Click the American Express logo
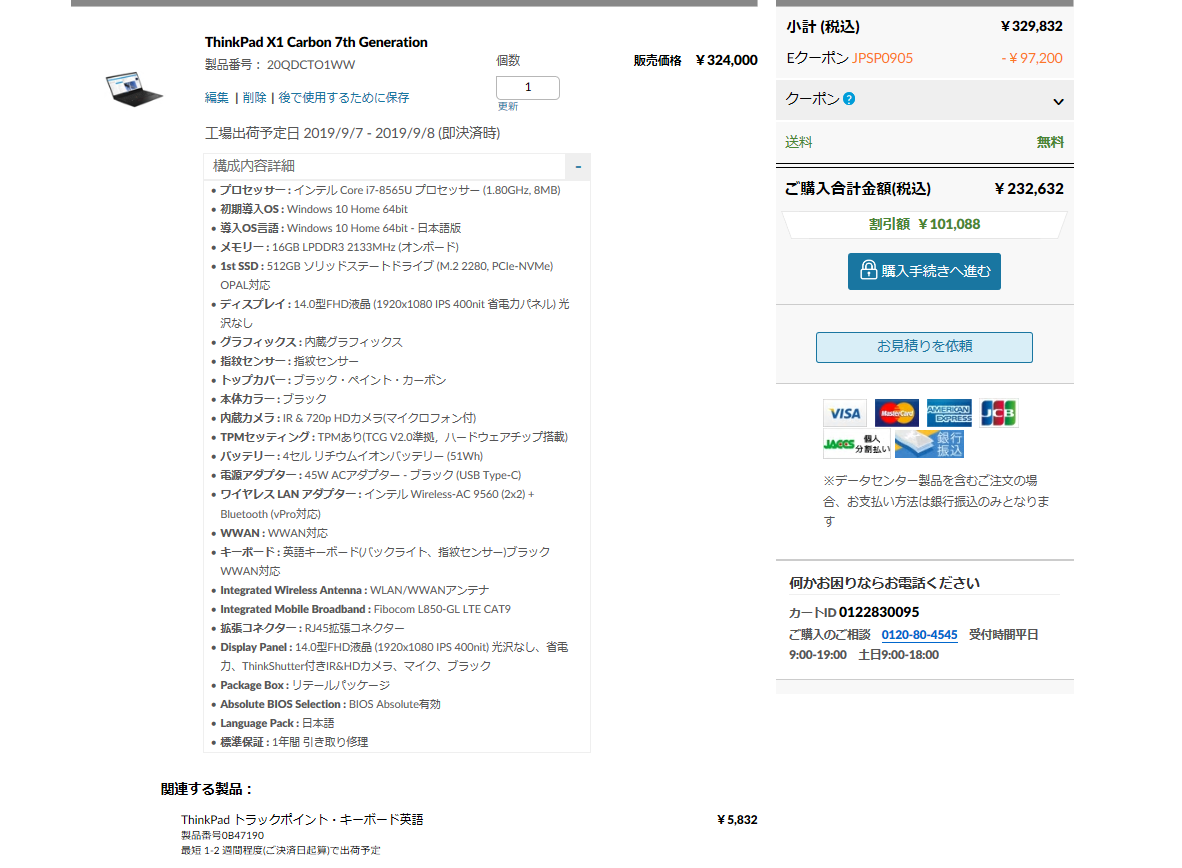This screenshot has height=868, width=1182. 949,413
